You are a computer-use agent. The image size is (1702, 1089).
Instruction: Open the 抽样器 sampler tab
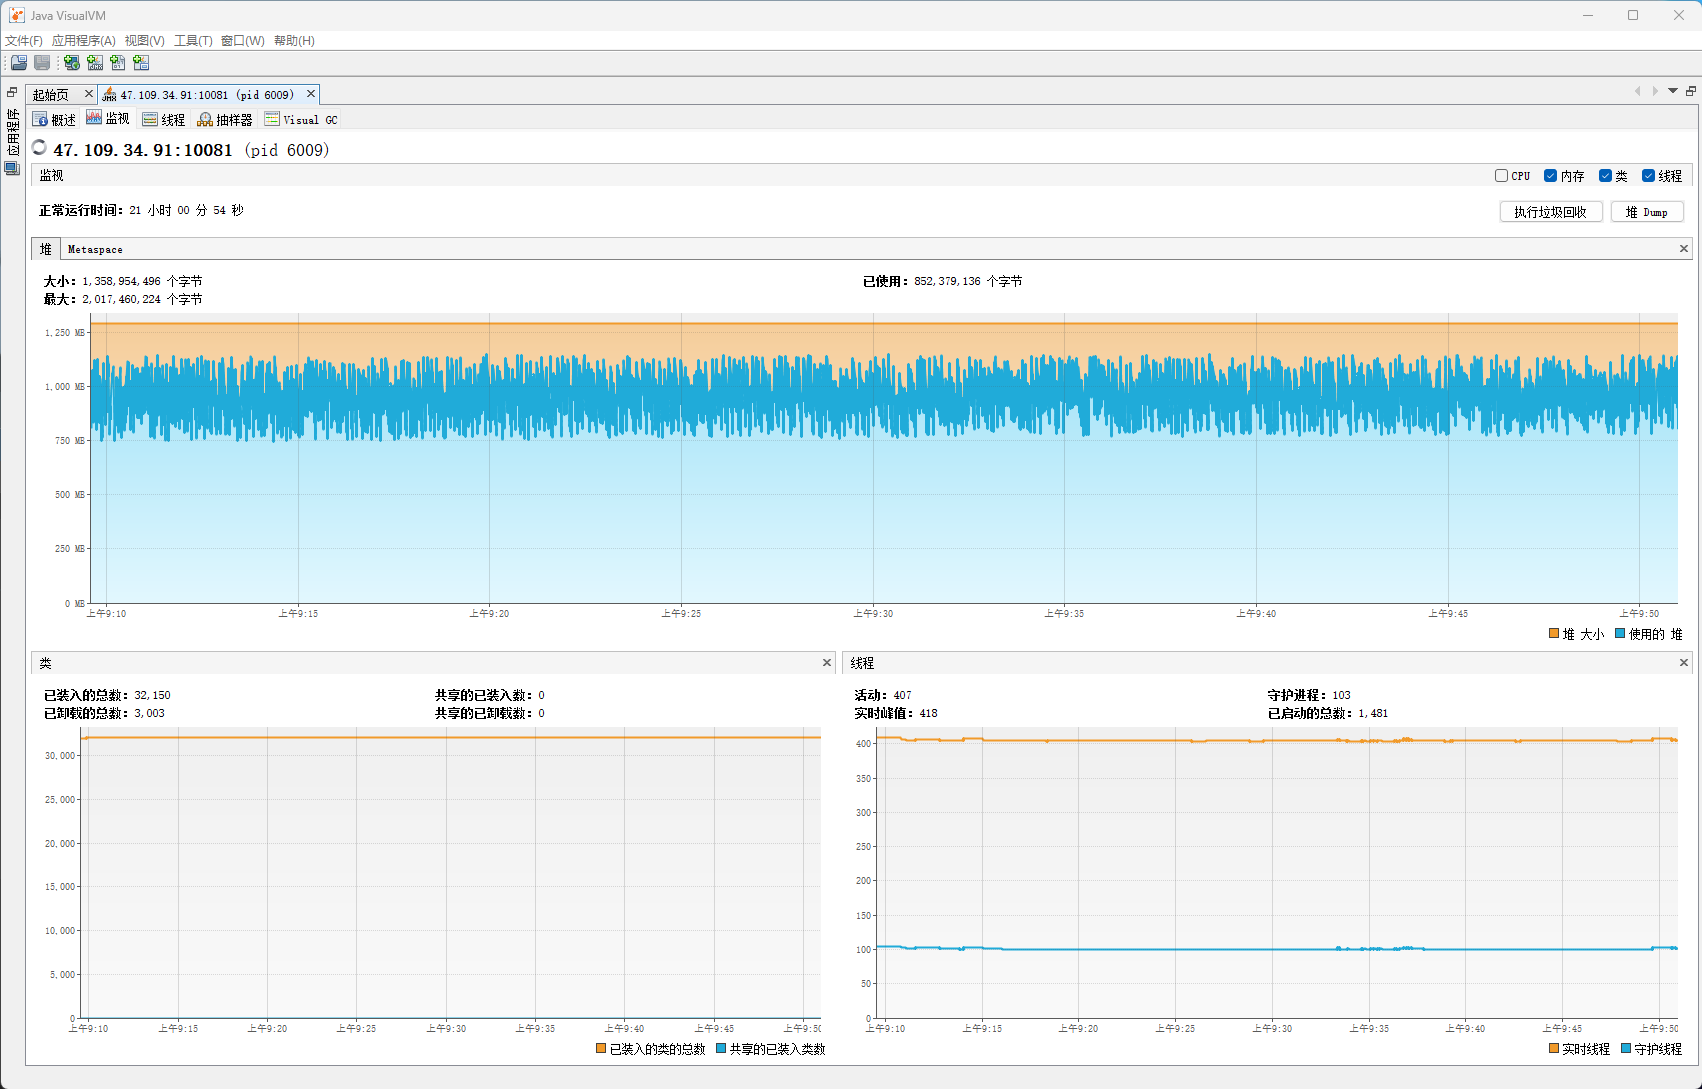pyautogui.click(x=225, y=120)
